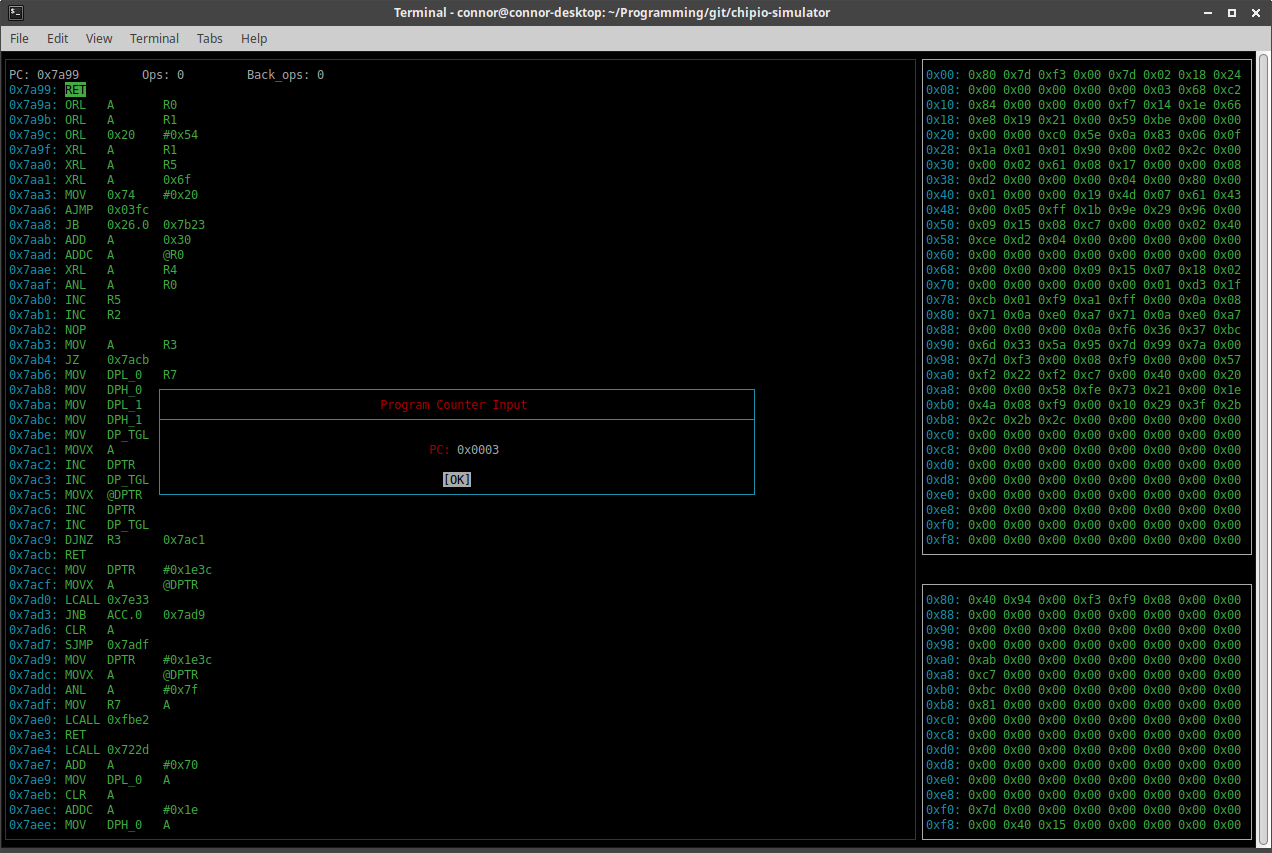Viewport: 1272px width, 853px height.
Task: Select the MOV DPTR #0x1e3c line at 0x7acc
Action: coord(111,570)
